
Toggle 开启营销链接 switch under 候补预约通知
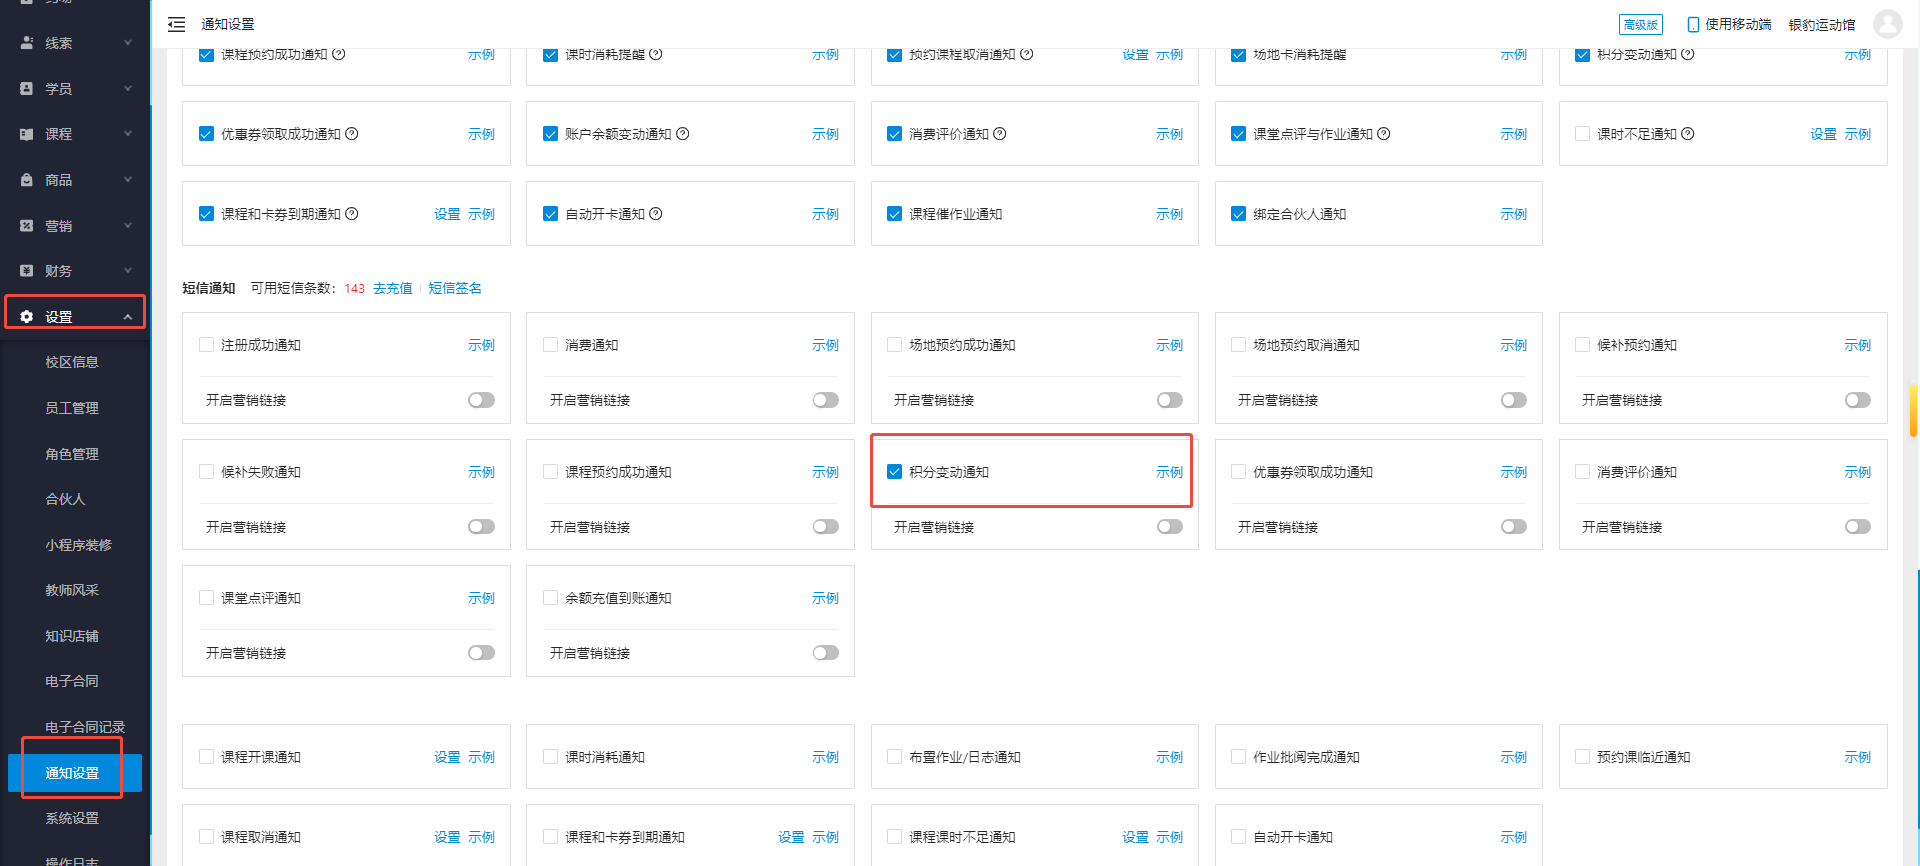tap(1857, 400)
